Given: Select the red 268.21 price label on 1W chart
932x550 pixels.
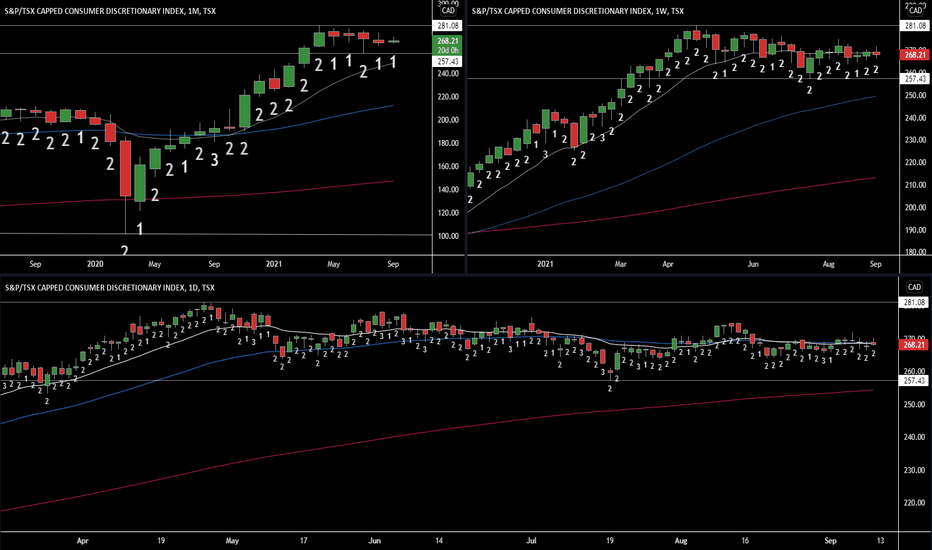Looking at the screenshot, I should [915, 55].
